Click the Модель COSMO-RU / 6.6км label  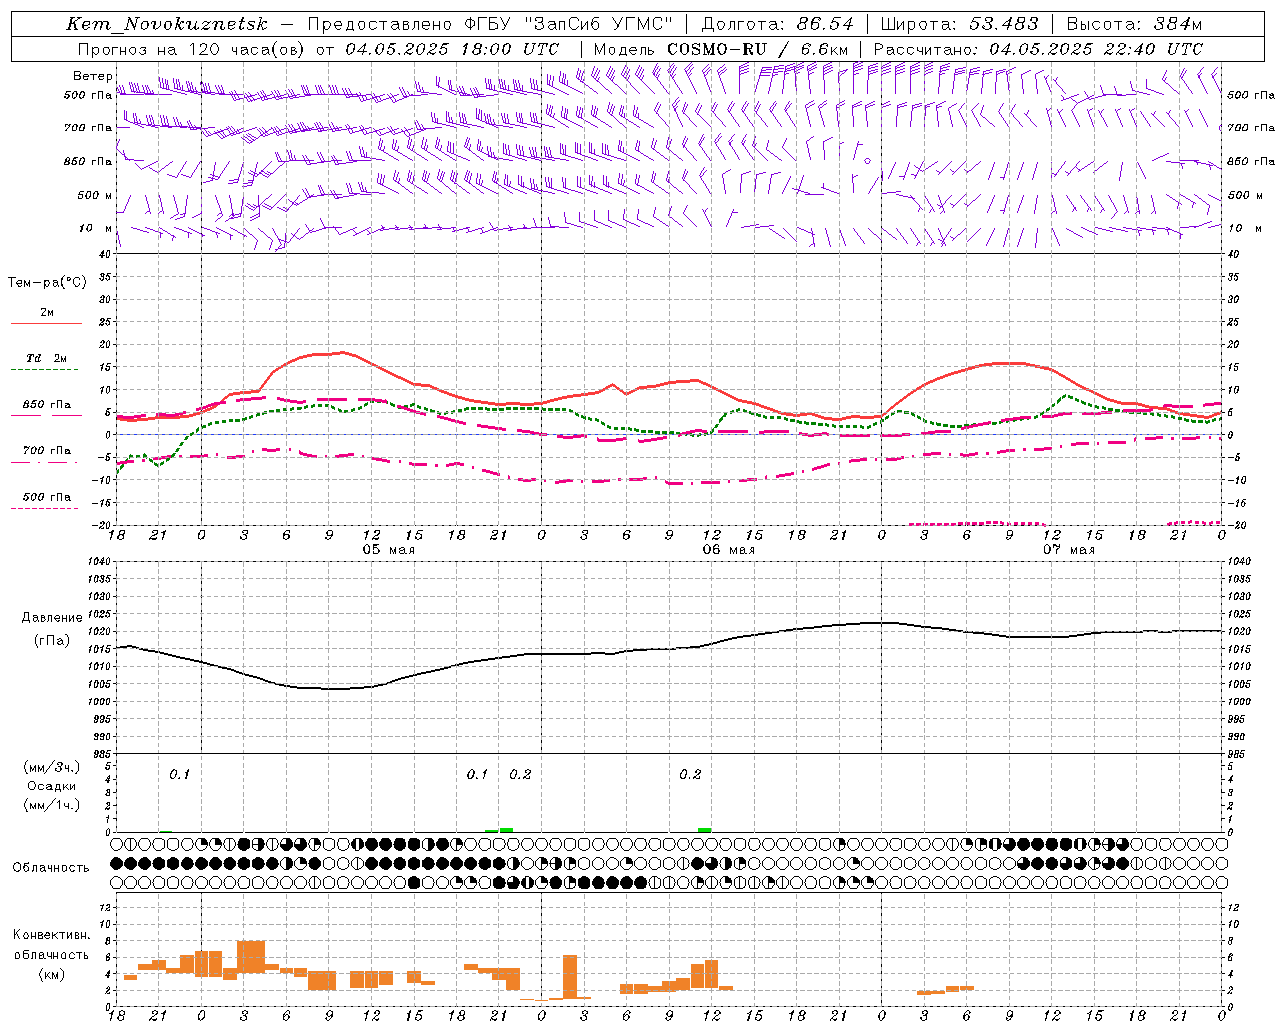720,49
